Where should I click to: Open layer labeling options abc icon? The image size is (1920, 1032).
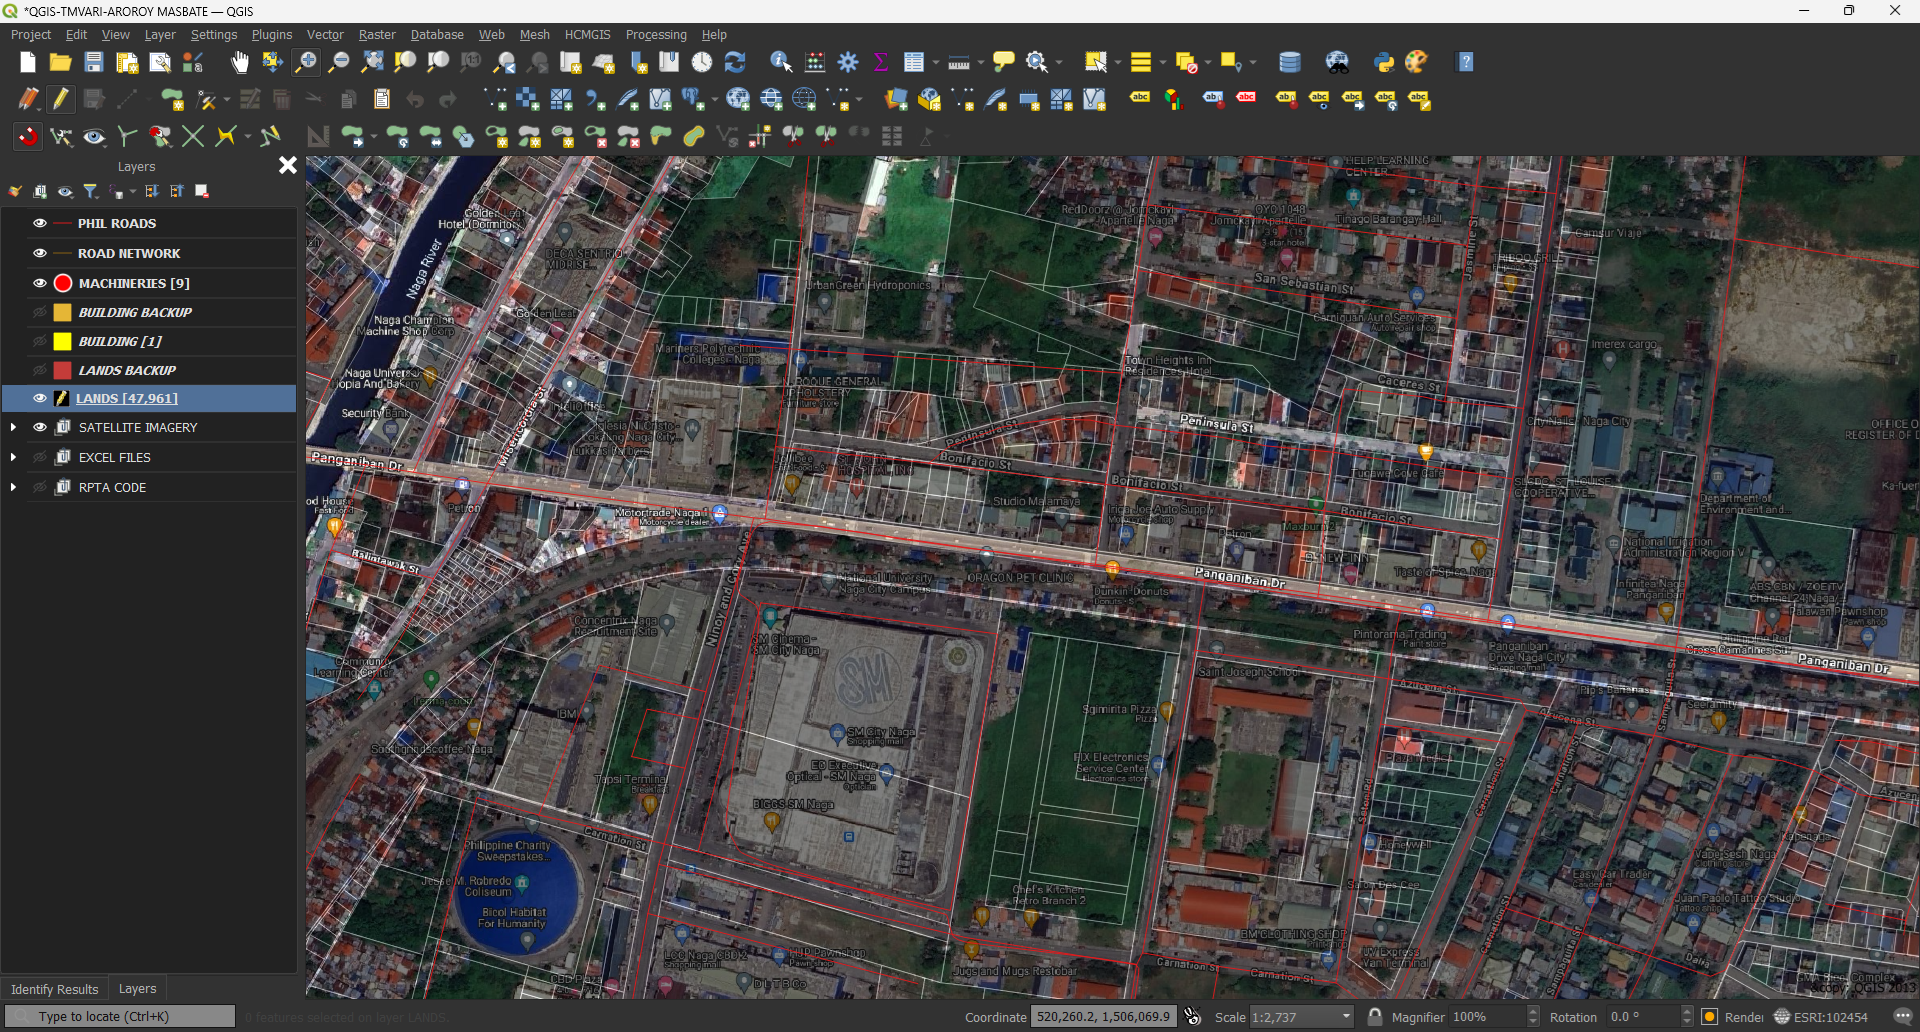[x=1140, y=98]
